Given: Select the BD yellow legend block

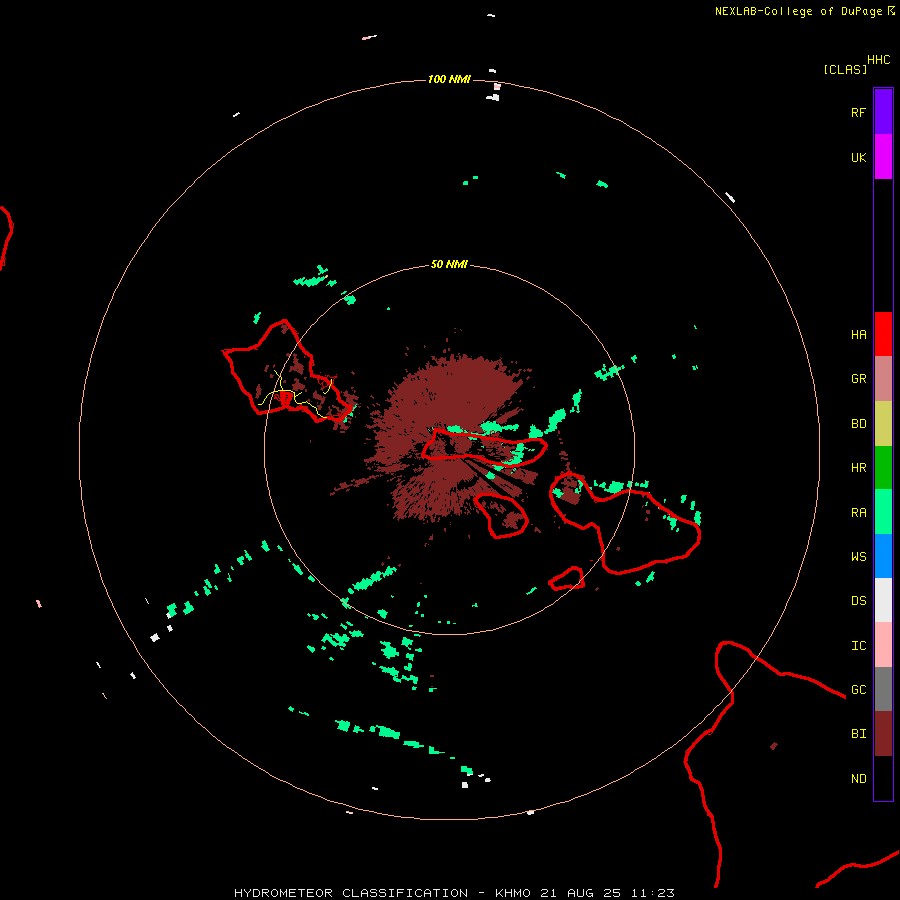Looking at the screenshot, I should 883,424.
